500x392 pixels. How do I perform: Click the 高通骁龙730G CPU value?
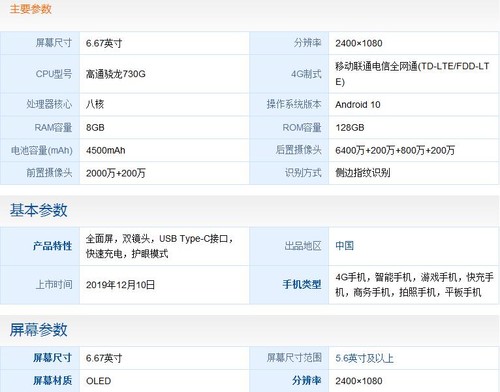pyautogui.click(x=116, y=74)
